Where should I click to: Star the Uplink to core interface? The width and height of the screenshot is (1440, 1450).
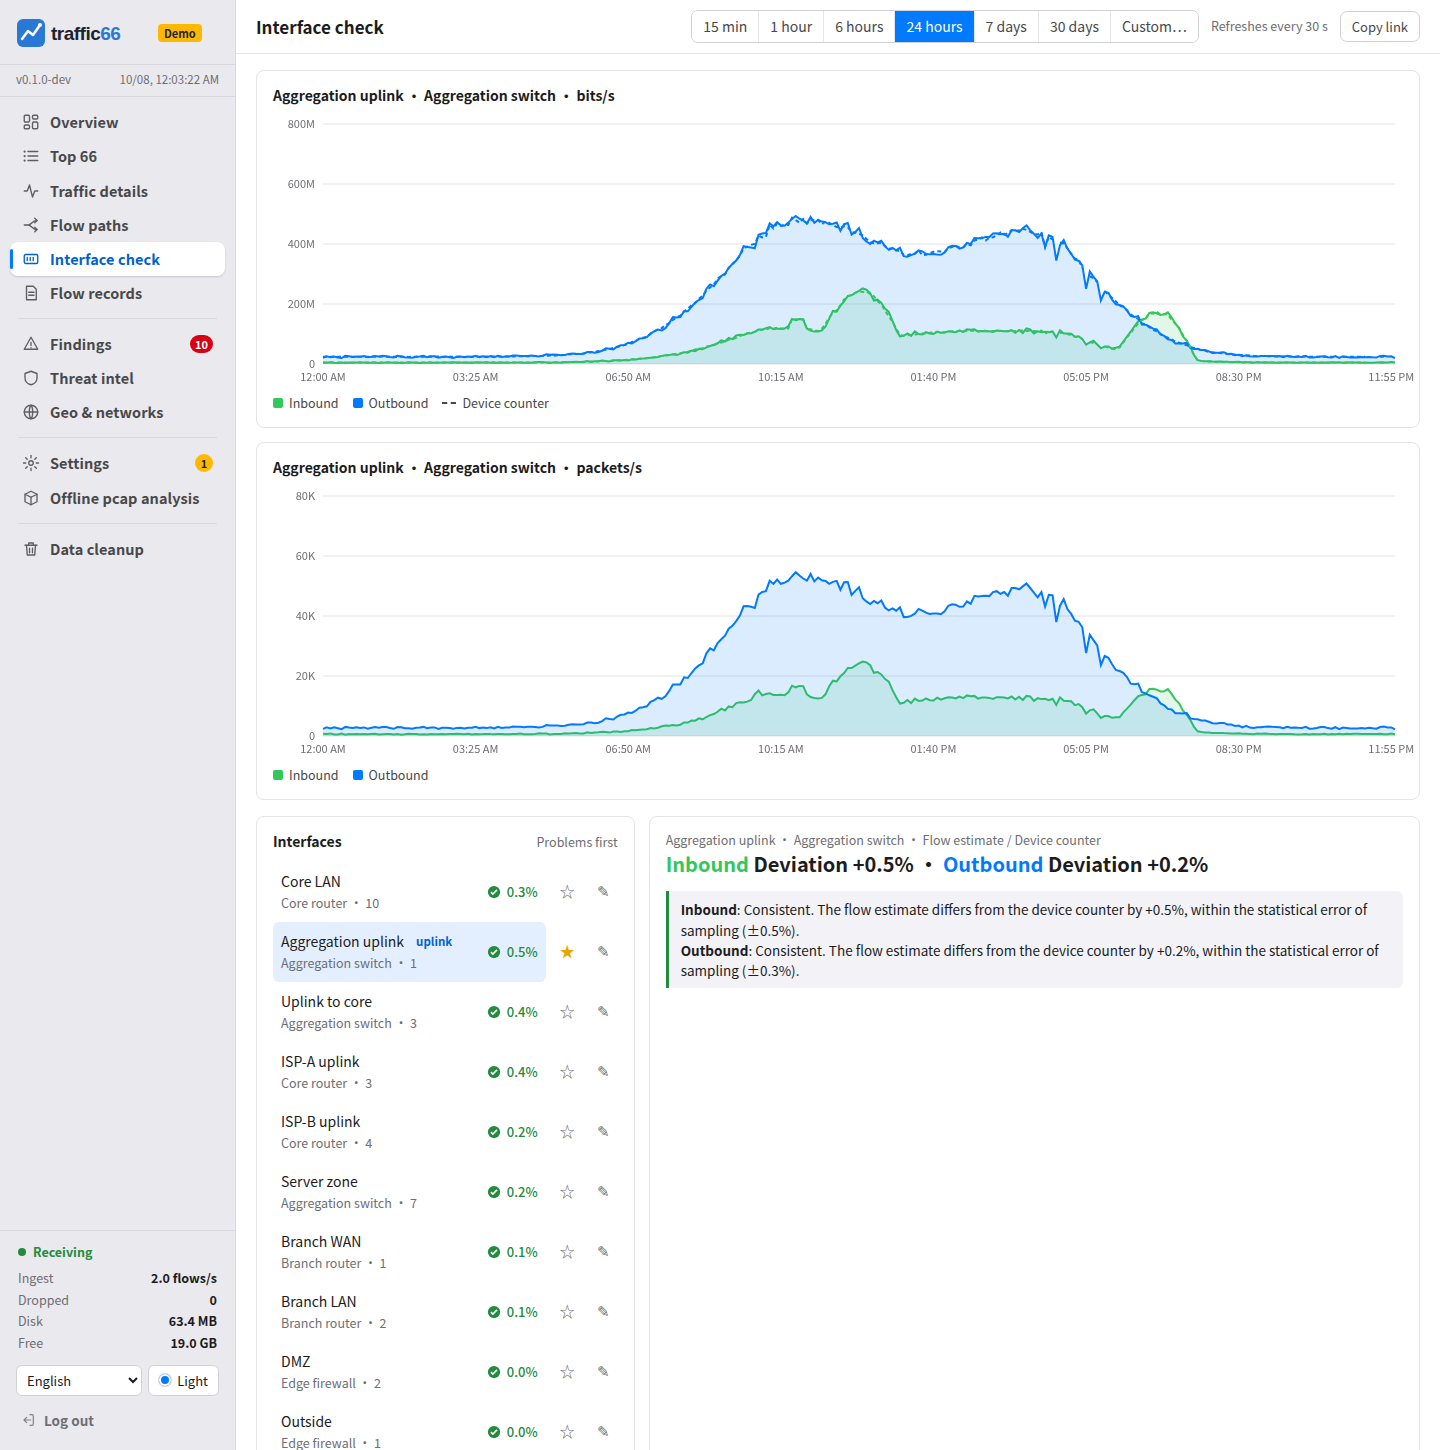[567, 1012]
